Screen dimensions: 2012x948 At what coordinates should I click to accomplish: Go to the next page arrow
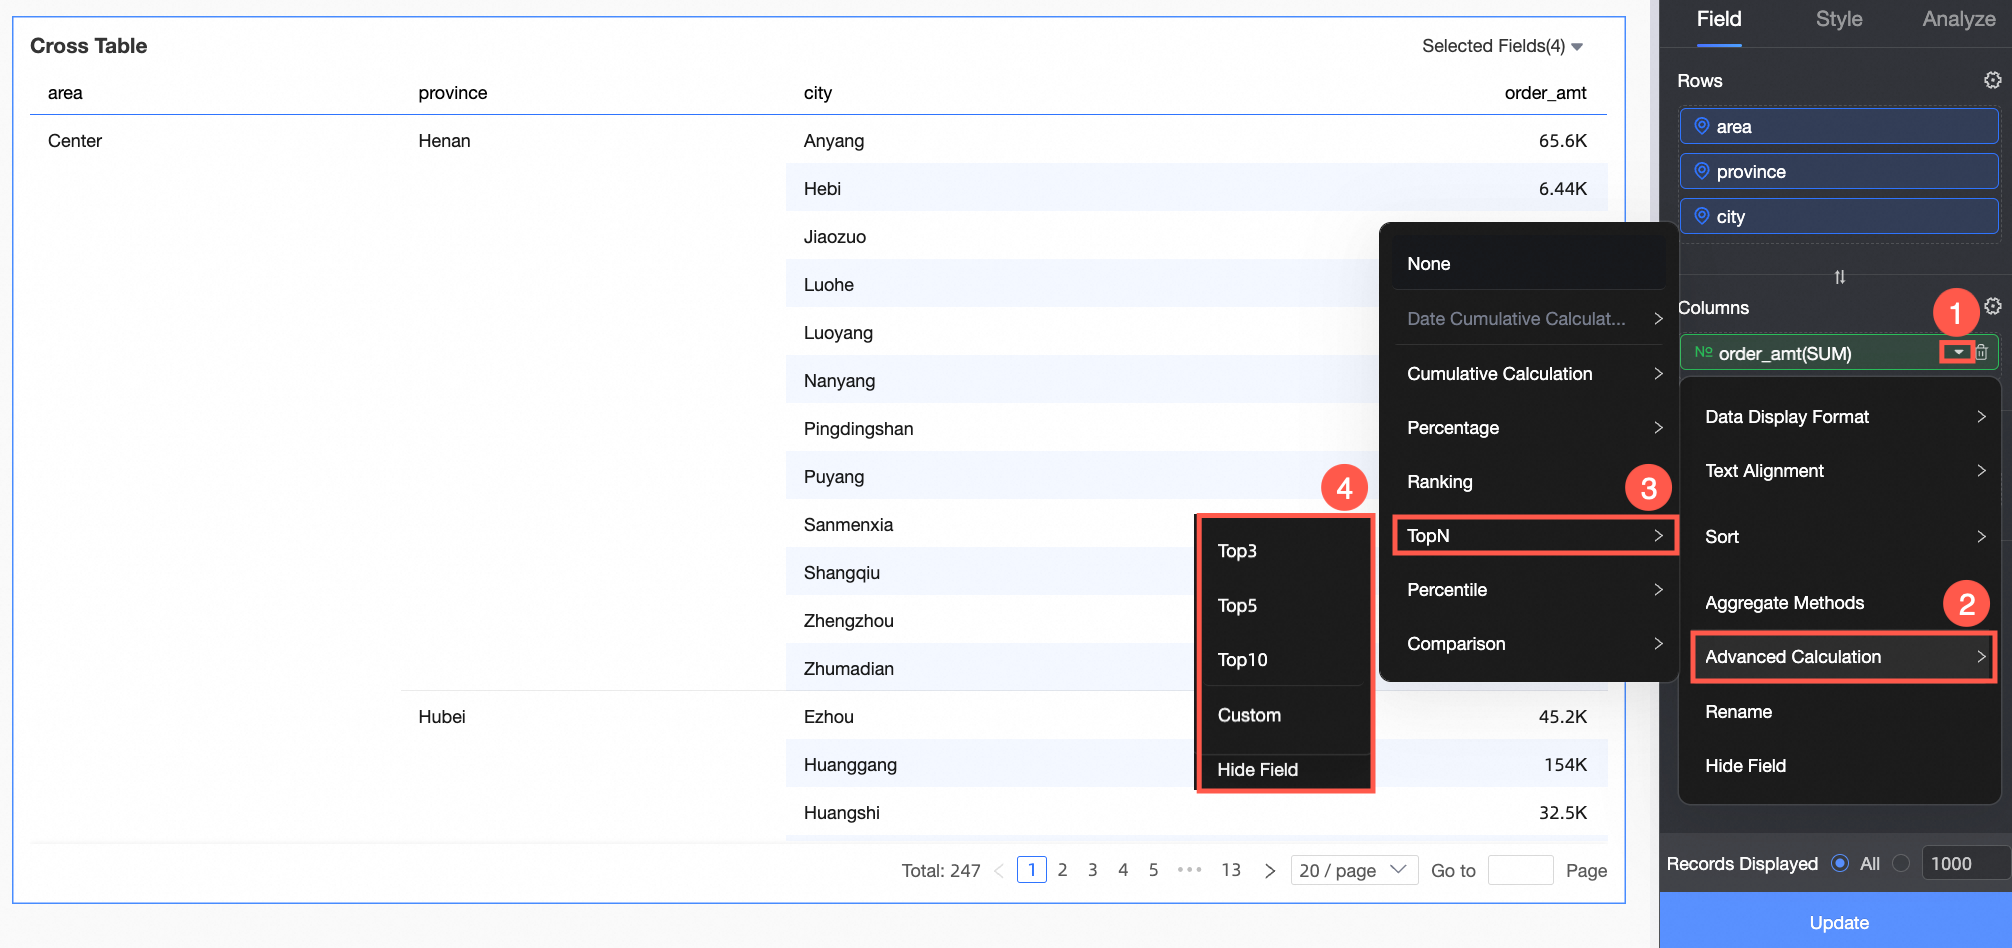(1269, 871)
